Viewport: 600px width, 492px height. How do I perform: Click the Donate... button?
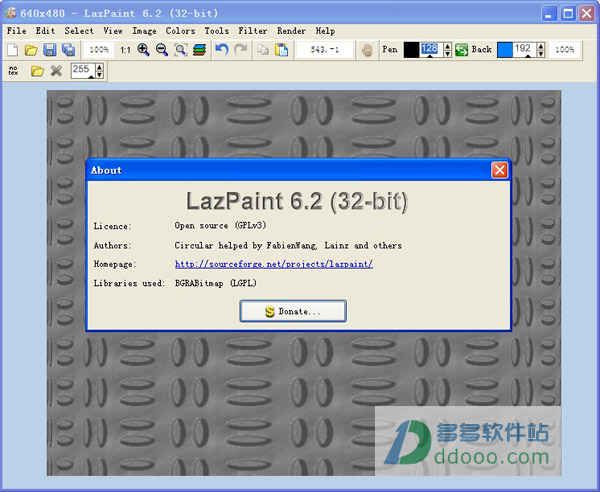[293, 311]
